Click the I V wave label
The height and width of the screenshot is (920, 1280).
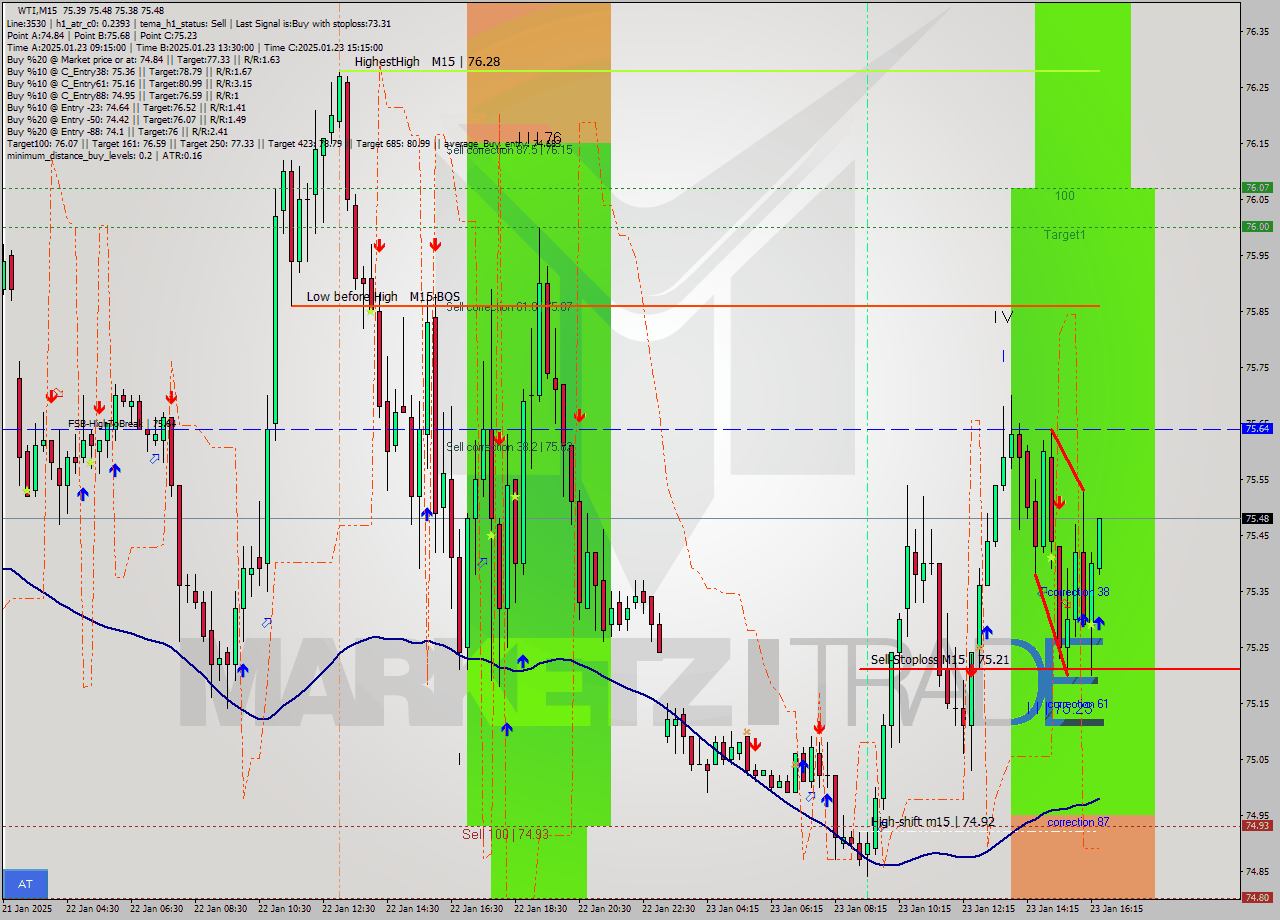(x=1003, y=317)
